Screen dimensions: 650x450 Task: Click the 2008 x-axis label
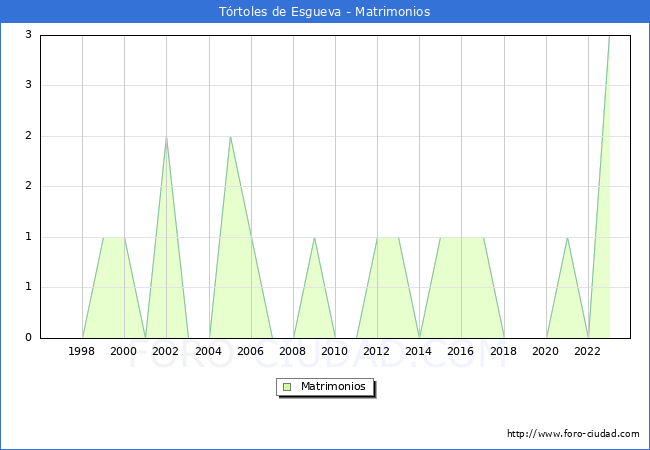coord(293,351)
